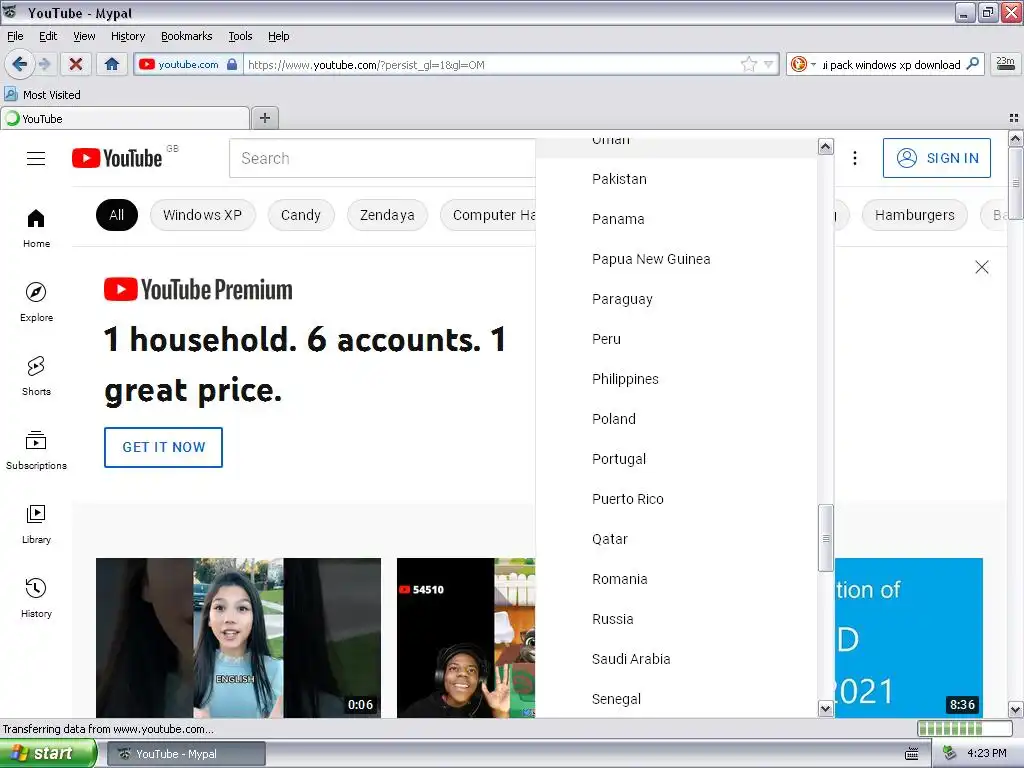
Task: Select the All filter chip
Action: point(117,215)
